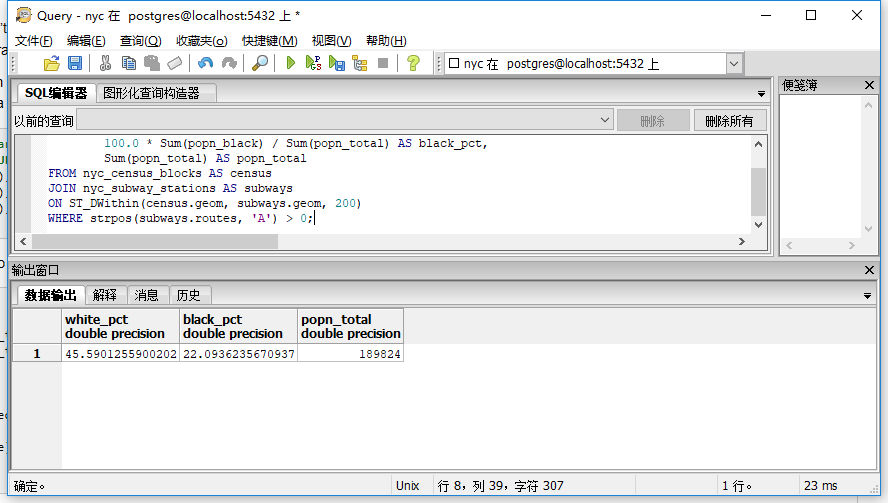Click in SQL text after '0;'

(x=314, y=218)
